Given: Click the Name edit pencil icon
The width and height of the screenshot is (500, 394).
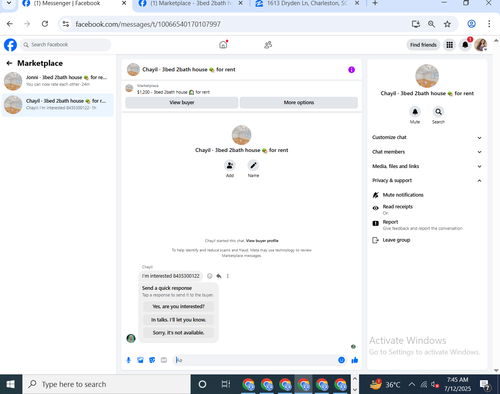Looking at the screenshot, I should pyautogui.click(x=253, y=165).
